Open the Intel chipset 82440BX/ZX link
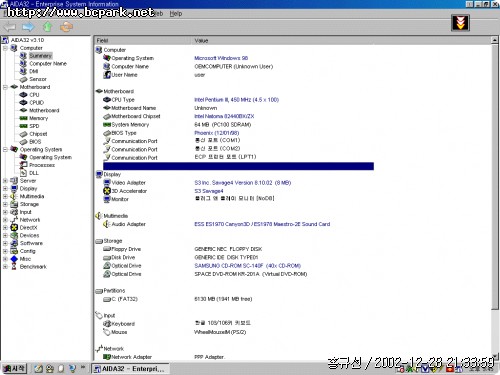The image size is (500, 375). click(x=224, y=116)
